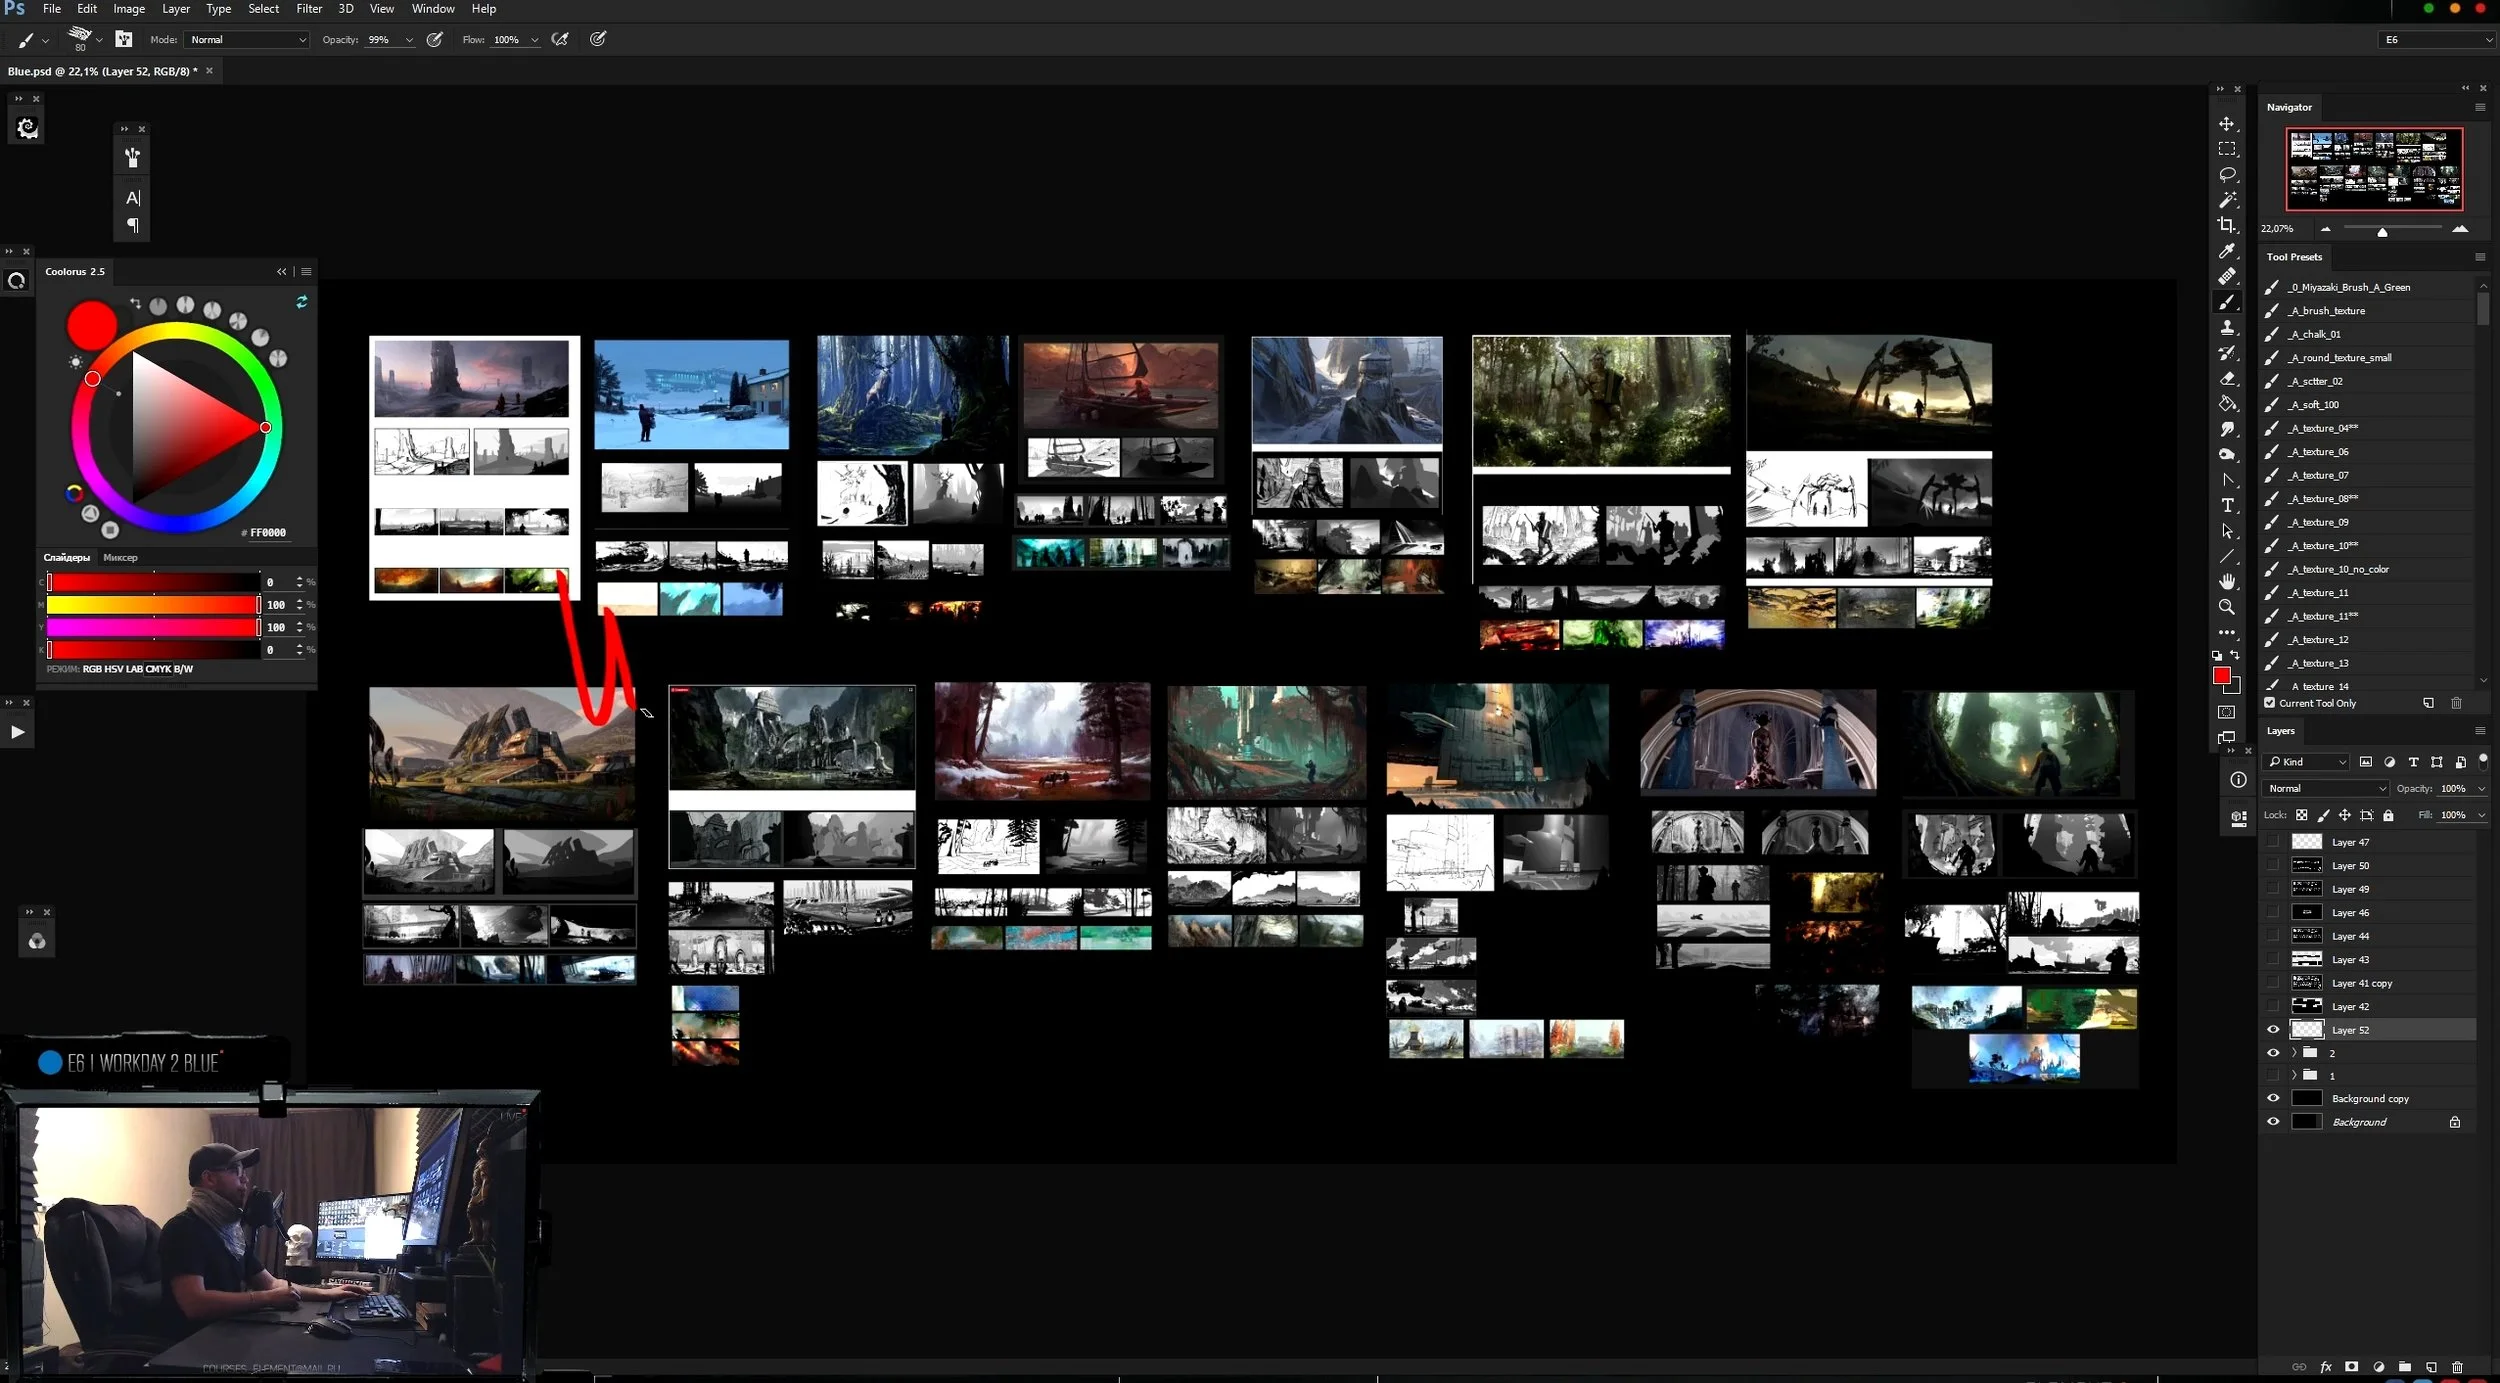Open the Window menu

(x=433, y=9)
